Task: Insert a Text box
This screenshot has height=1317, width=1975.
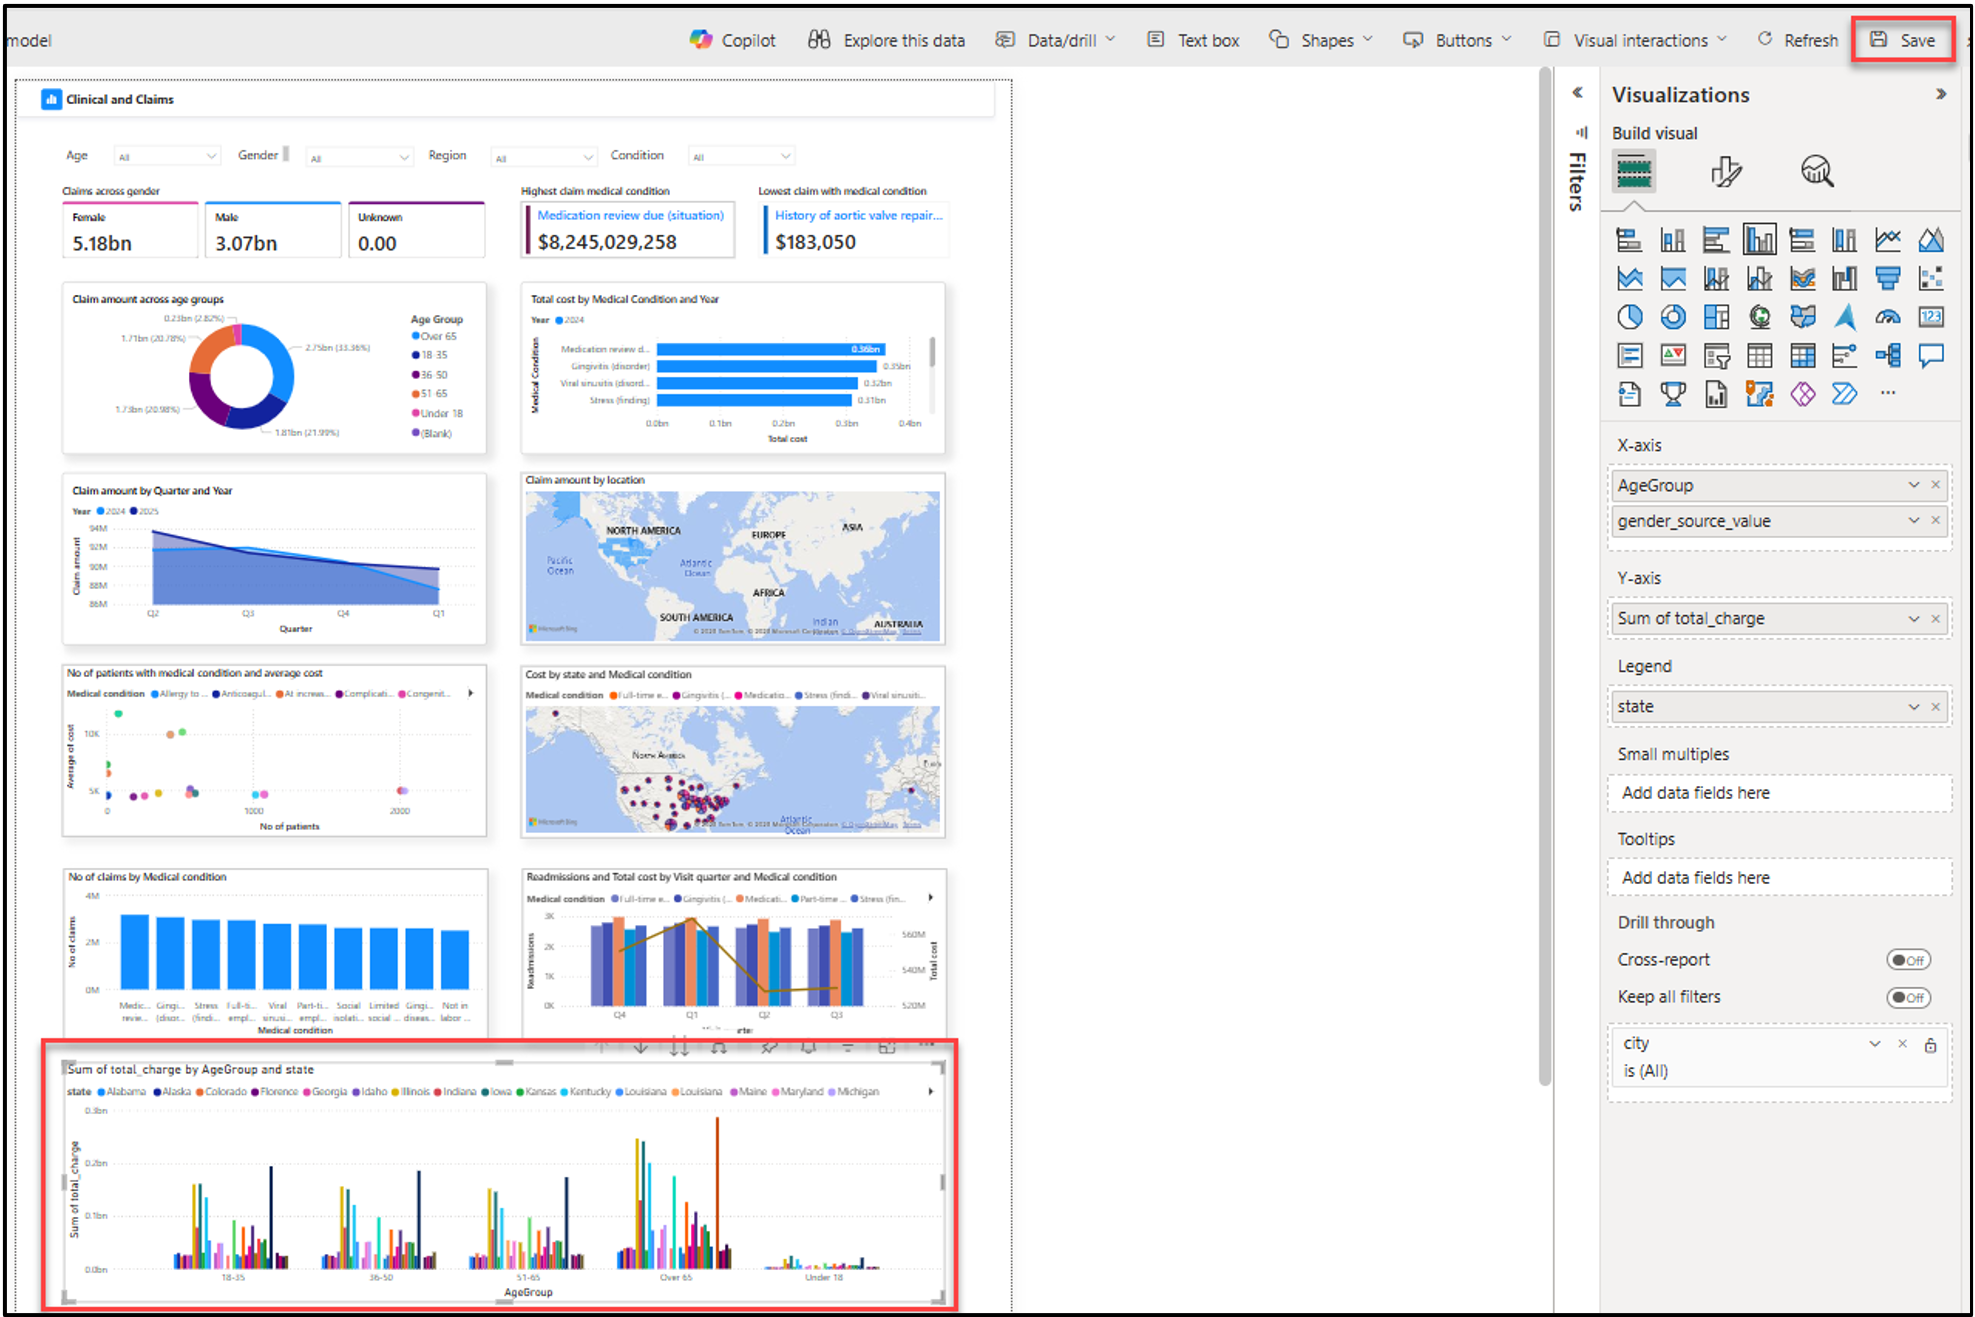Action: (1194, 40)
